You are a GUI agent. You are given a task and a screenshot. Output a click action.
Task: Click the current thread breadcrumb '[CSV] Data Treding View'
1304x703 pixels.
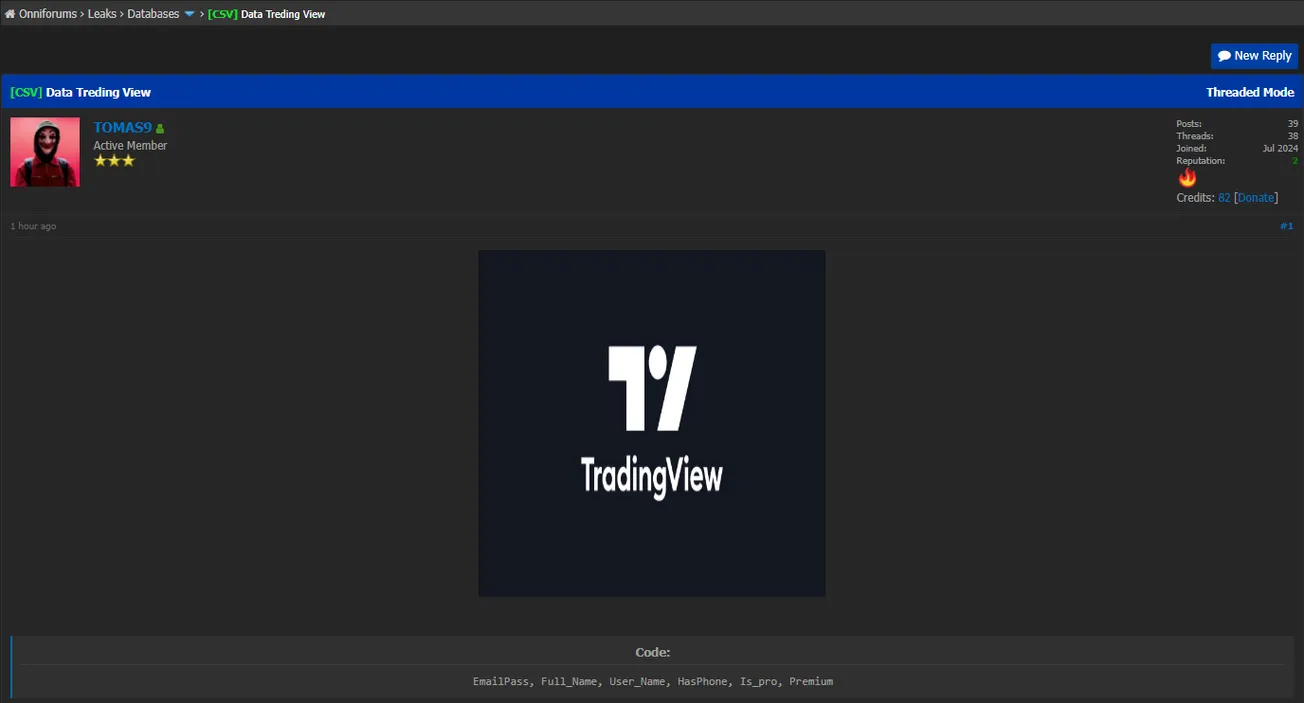[266, 14]
